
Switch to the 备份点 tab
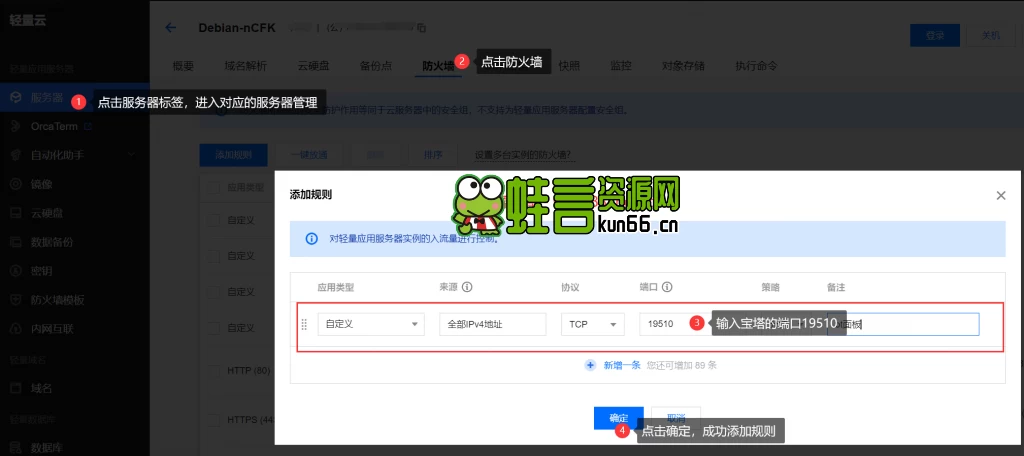[376, 65]
